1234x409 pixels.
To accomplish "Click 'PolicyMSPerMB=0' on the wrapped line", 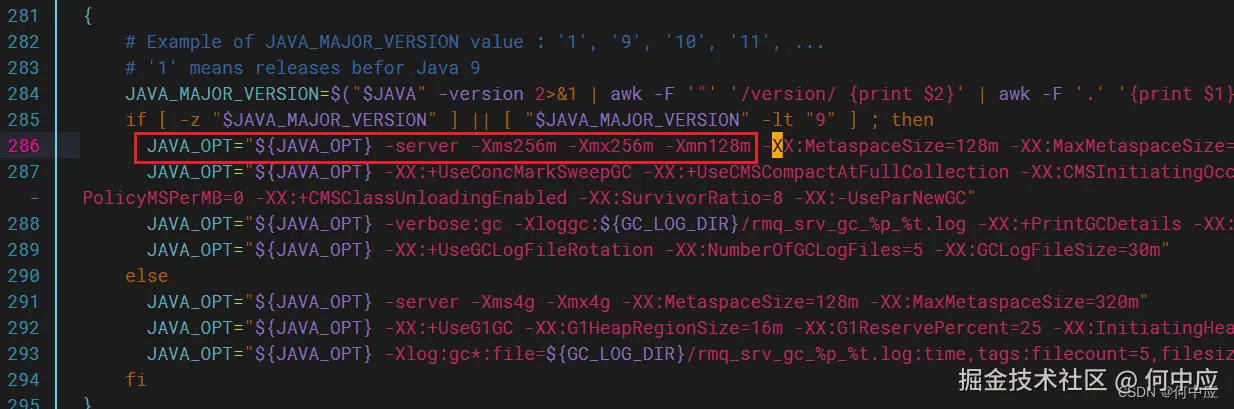I will point(163,198).
